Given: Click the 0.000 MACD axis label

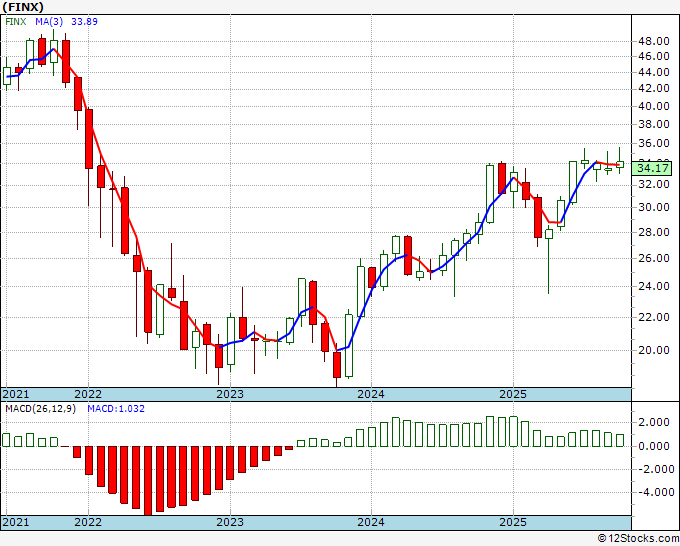Looking at the screenshot, I should click(655, 446).
